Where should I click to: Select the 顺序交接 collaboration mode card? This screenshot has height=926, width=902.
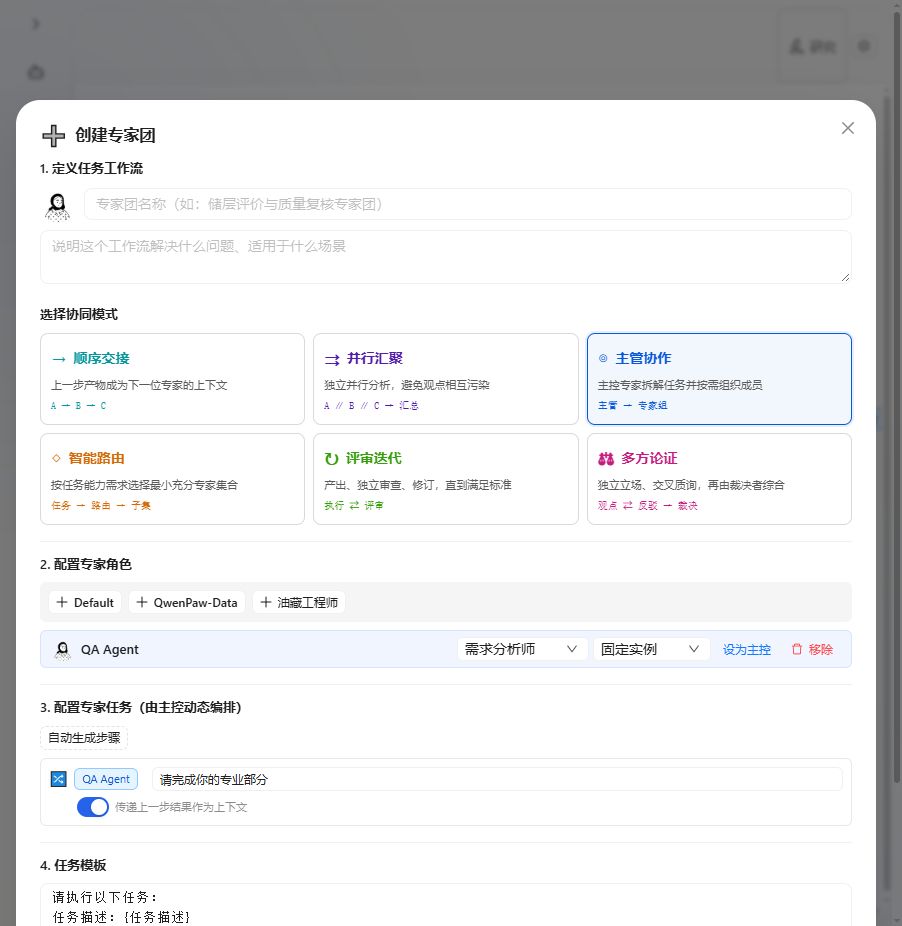[172, 379]
